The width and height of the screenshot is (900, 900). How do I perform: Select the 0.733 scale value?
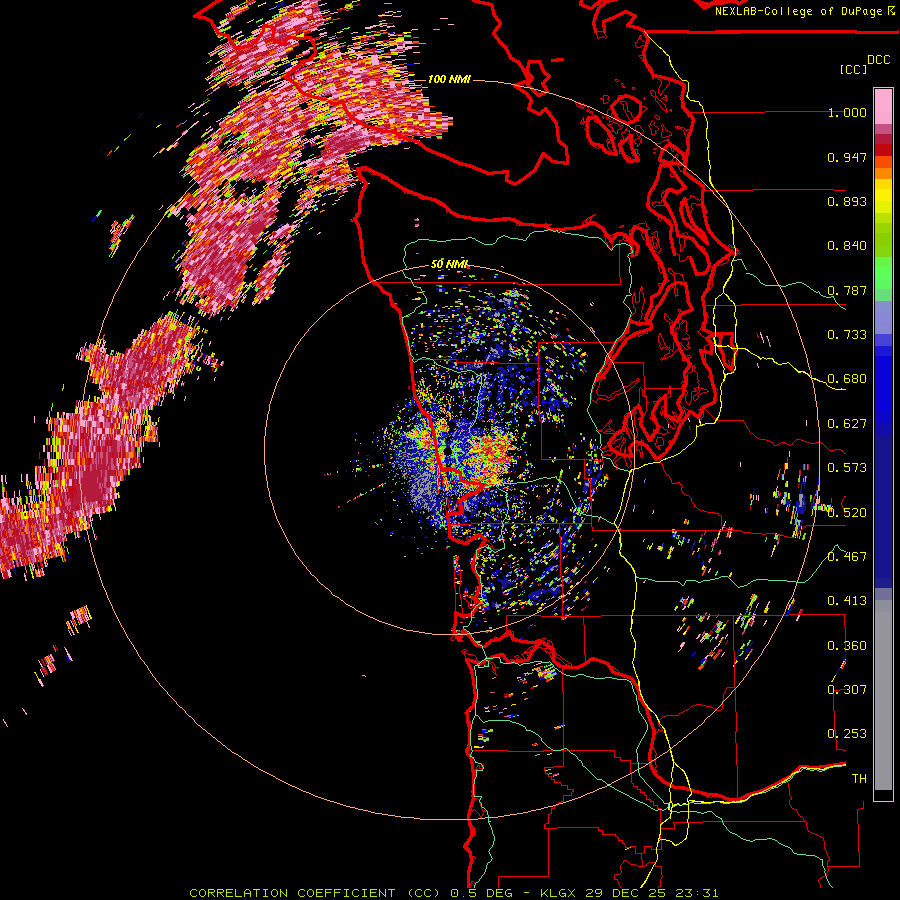[847, 335]
